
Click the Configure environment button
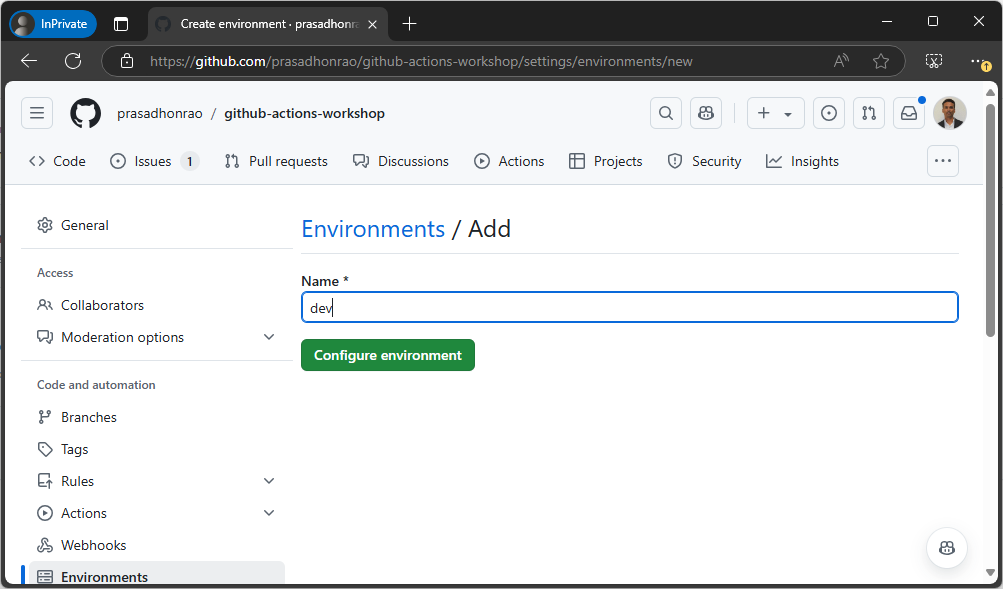pos(388,355)
